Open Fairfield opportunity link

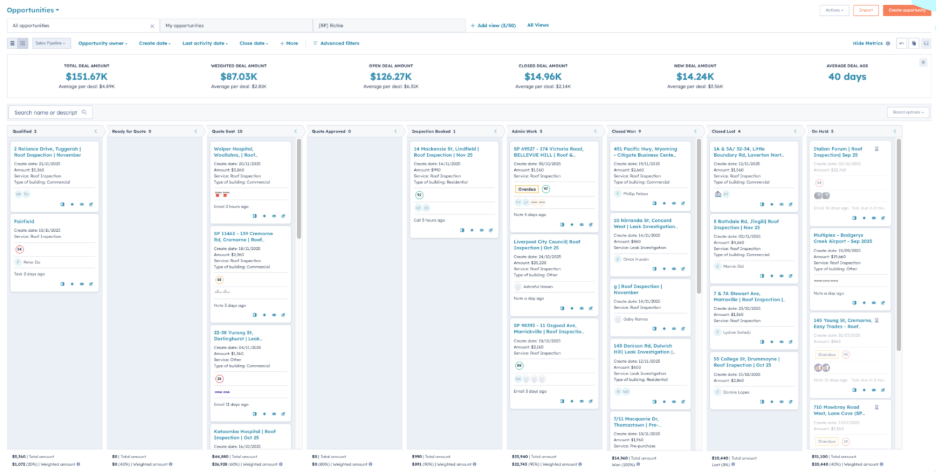(24, 221)
